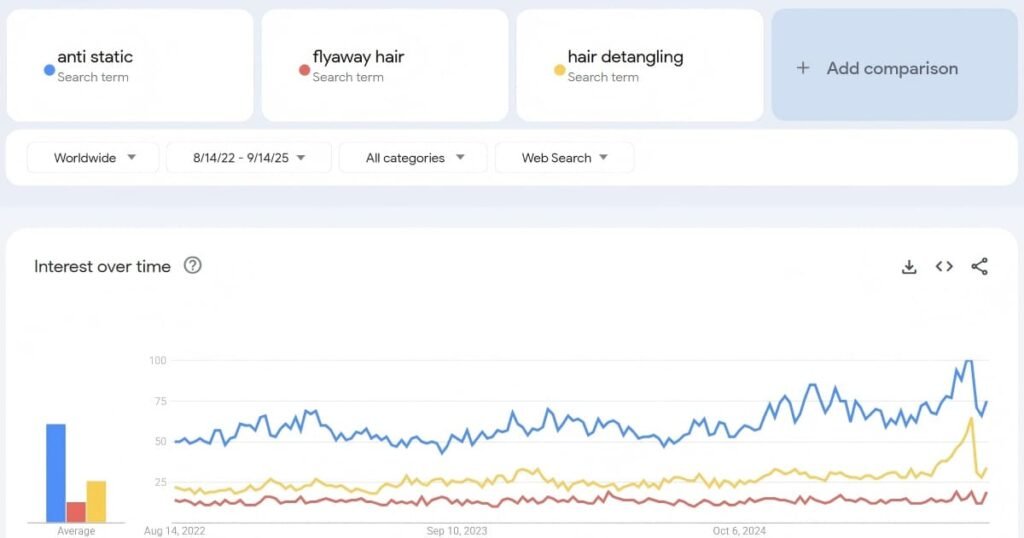Screen dimensions: 1024x538
Task: Click the yellow dot beside hair detangling
Action: [559, 70]
